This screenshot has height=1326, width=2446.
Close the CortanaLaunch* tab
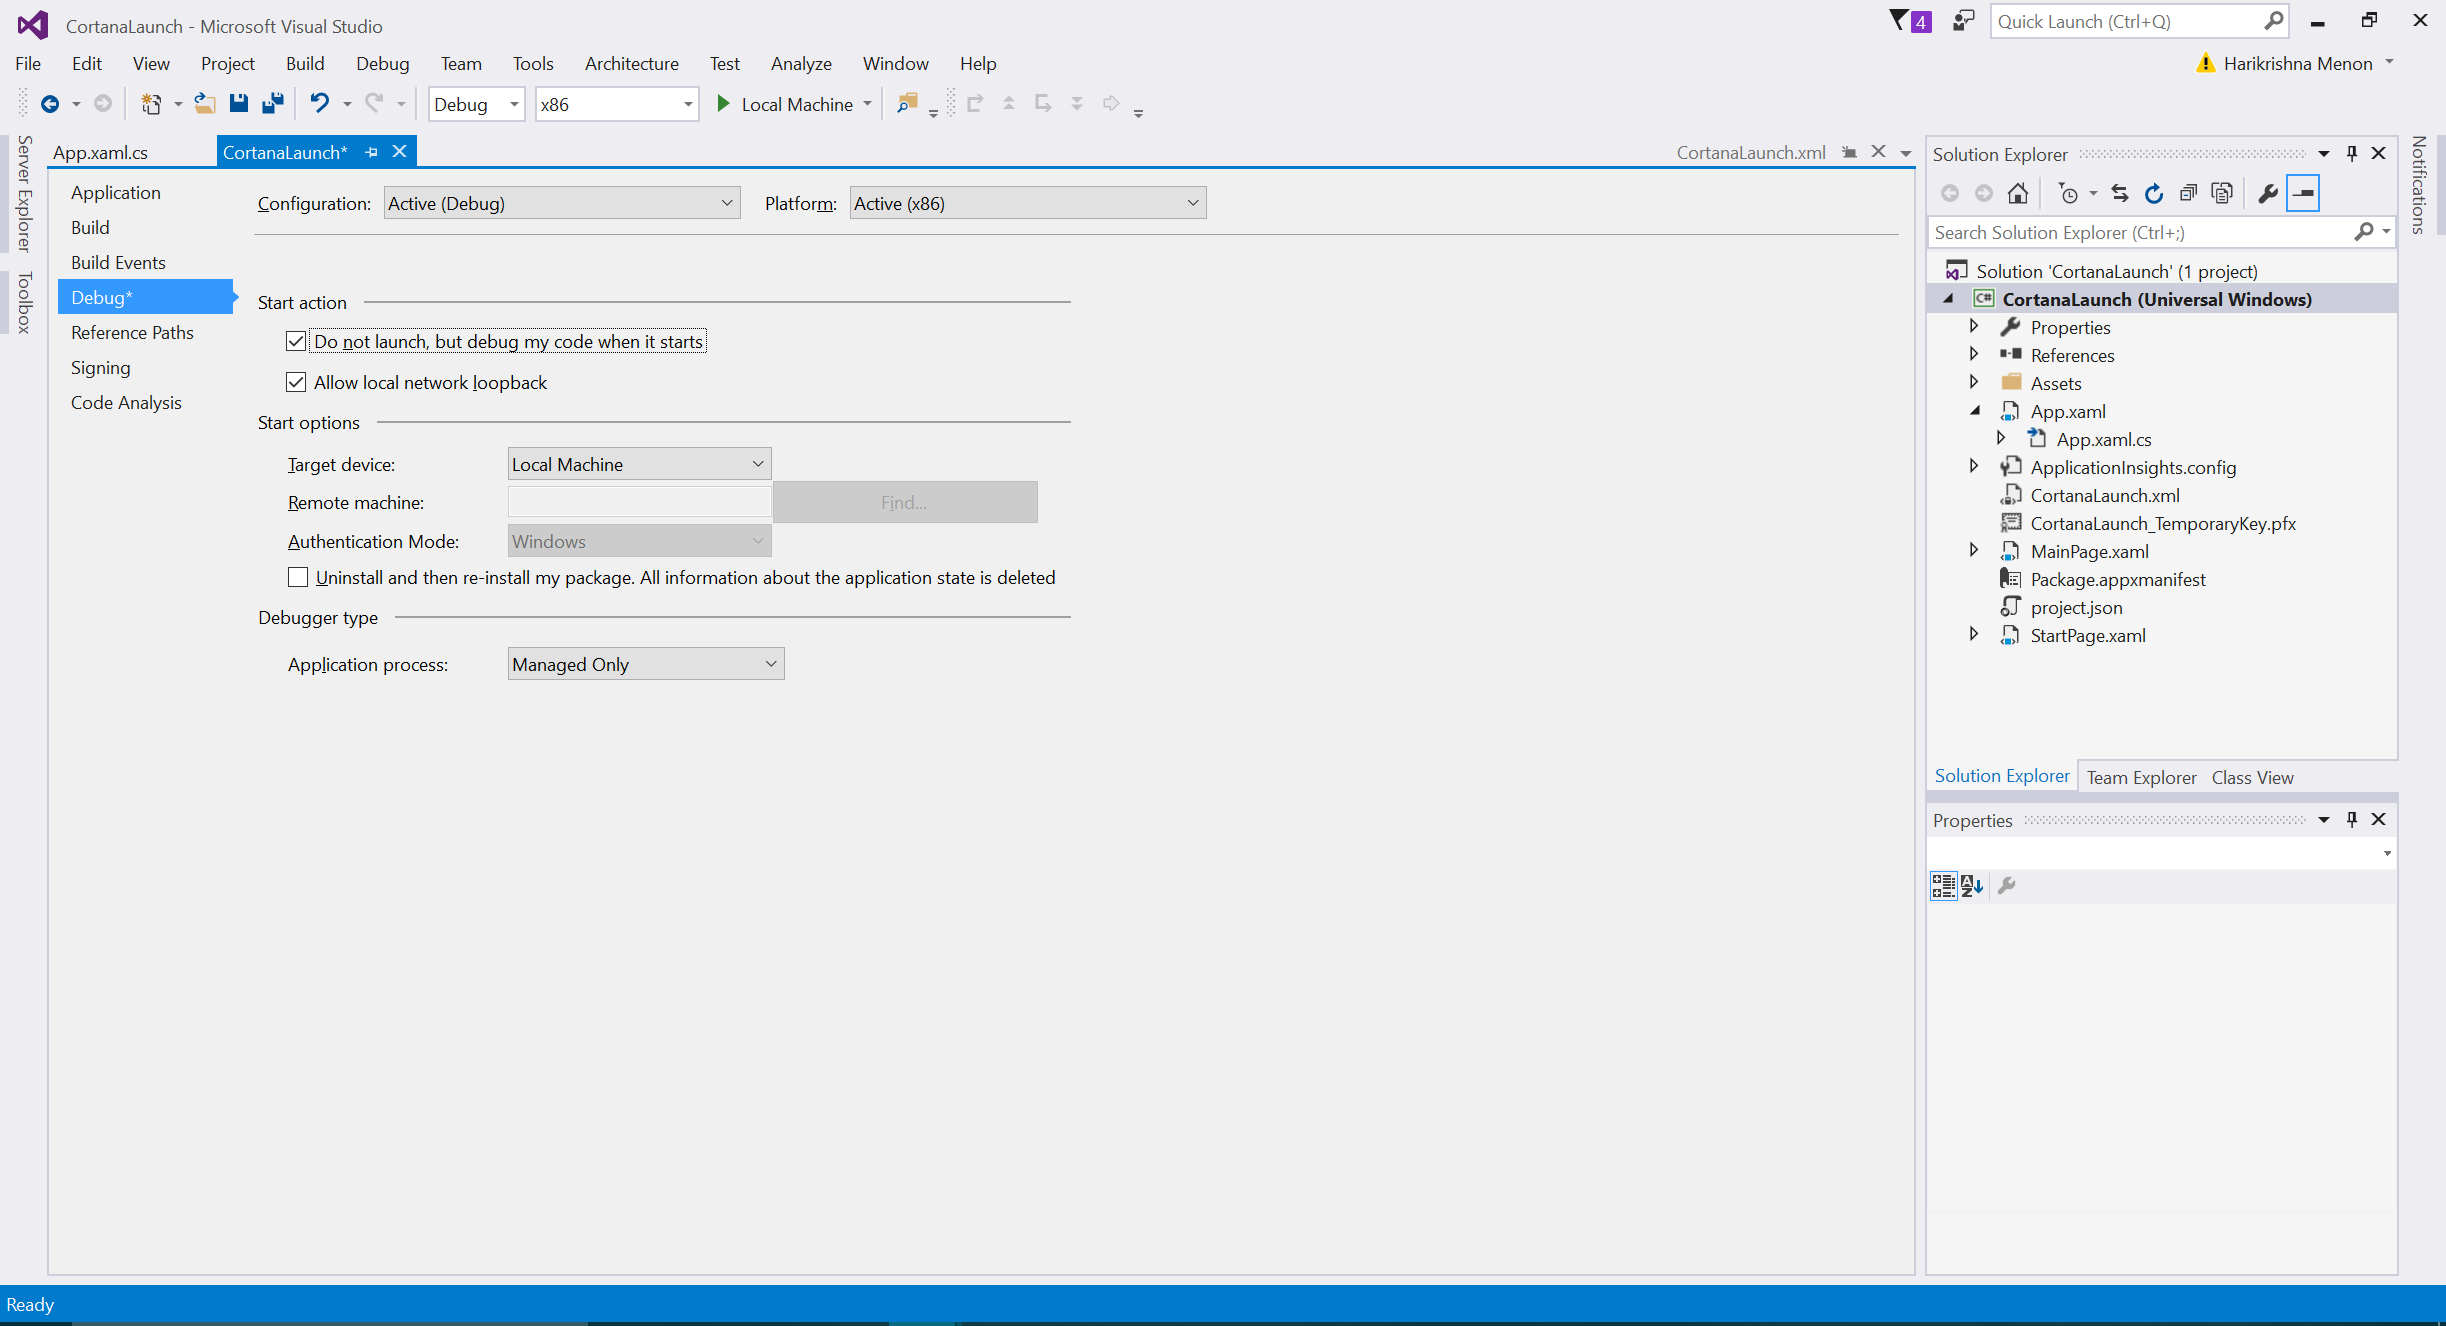399,151
